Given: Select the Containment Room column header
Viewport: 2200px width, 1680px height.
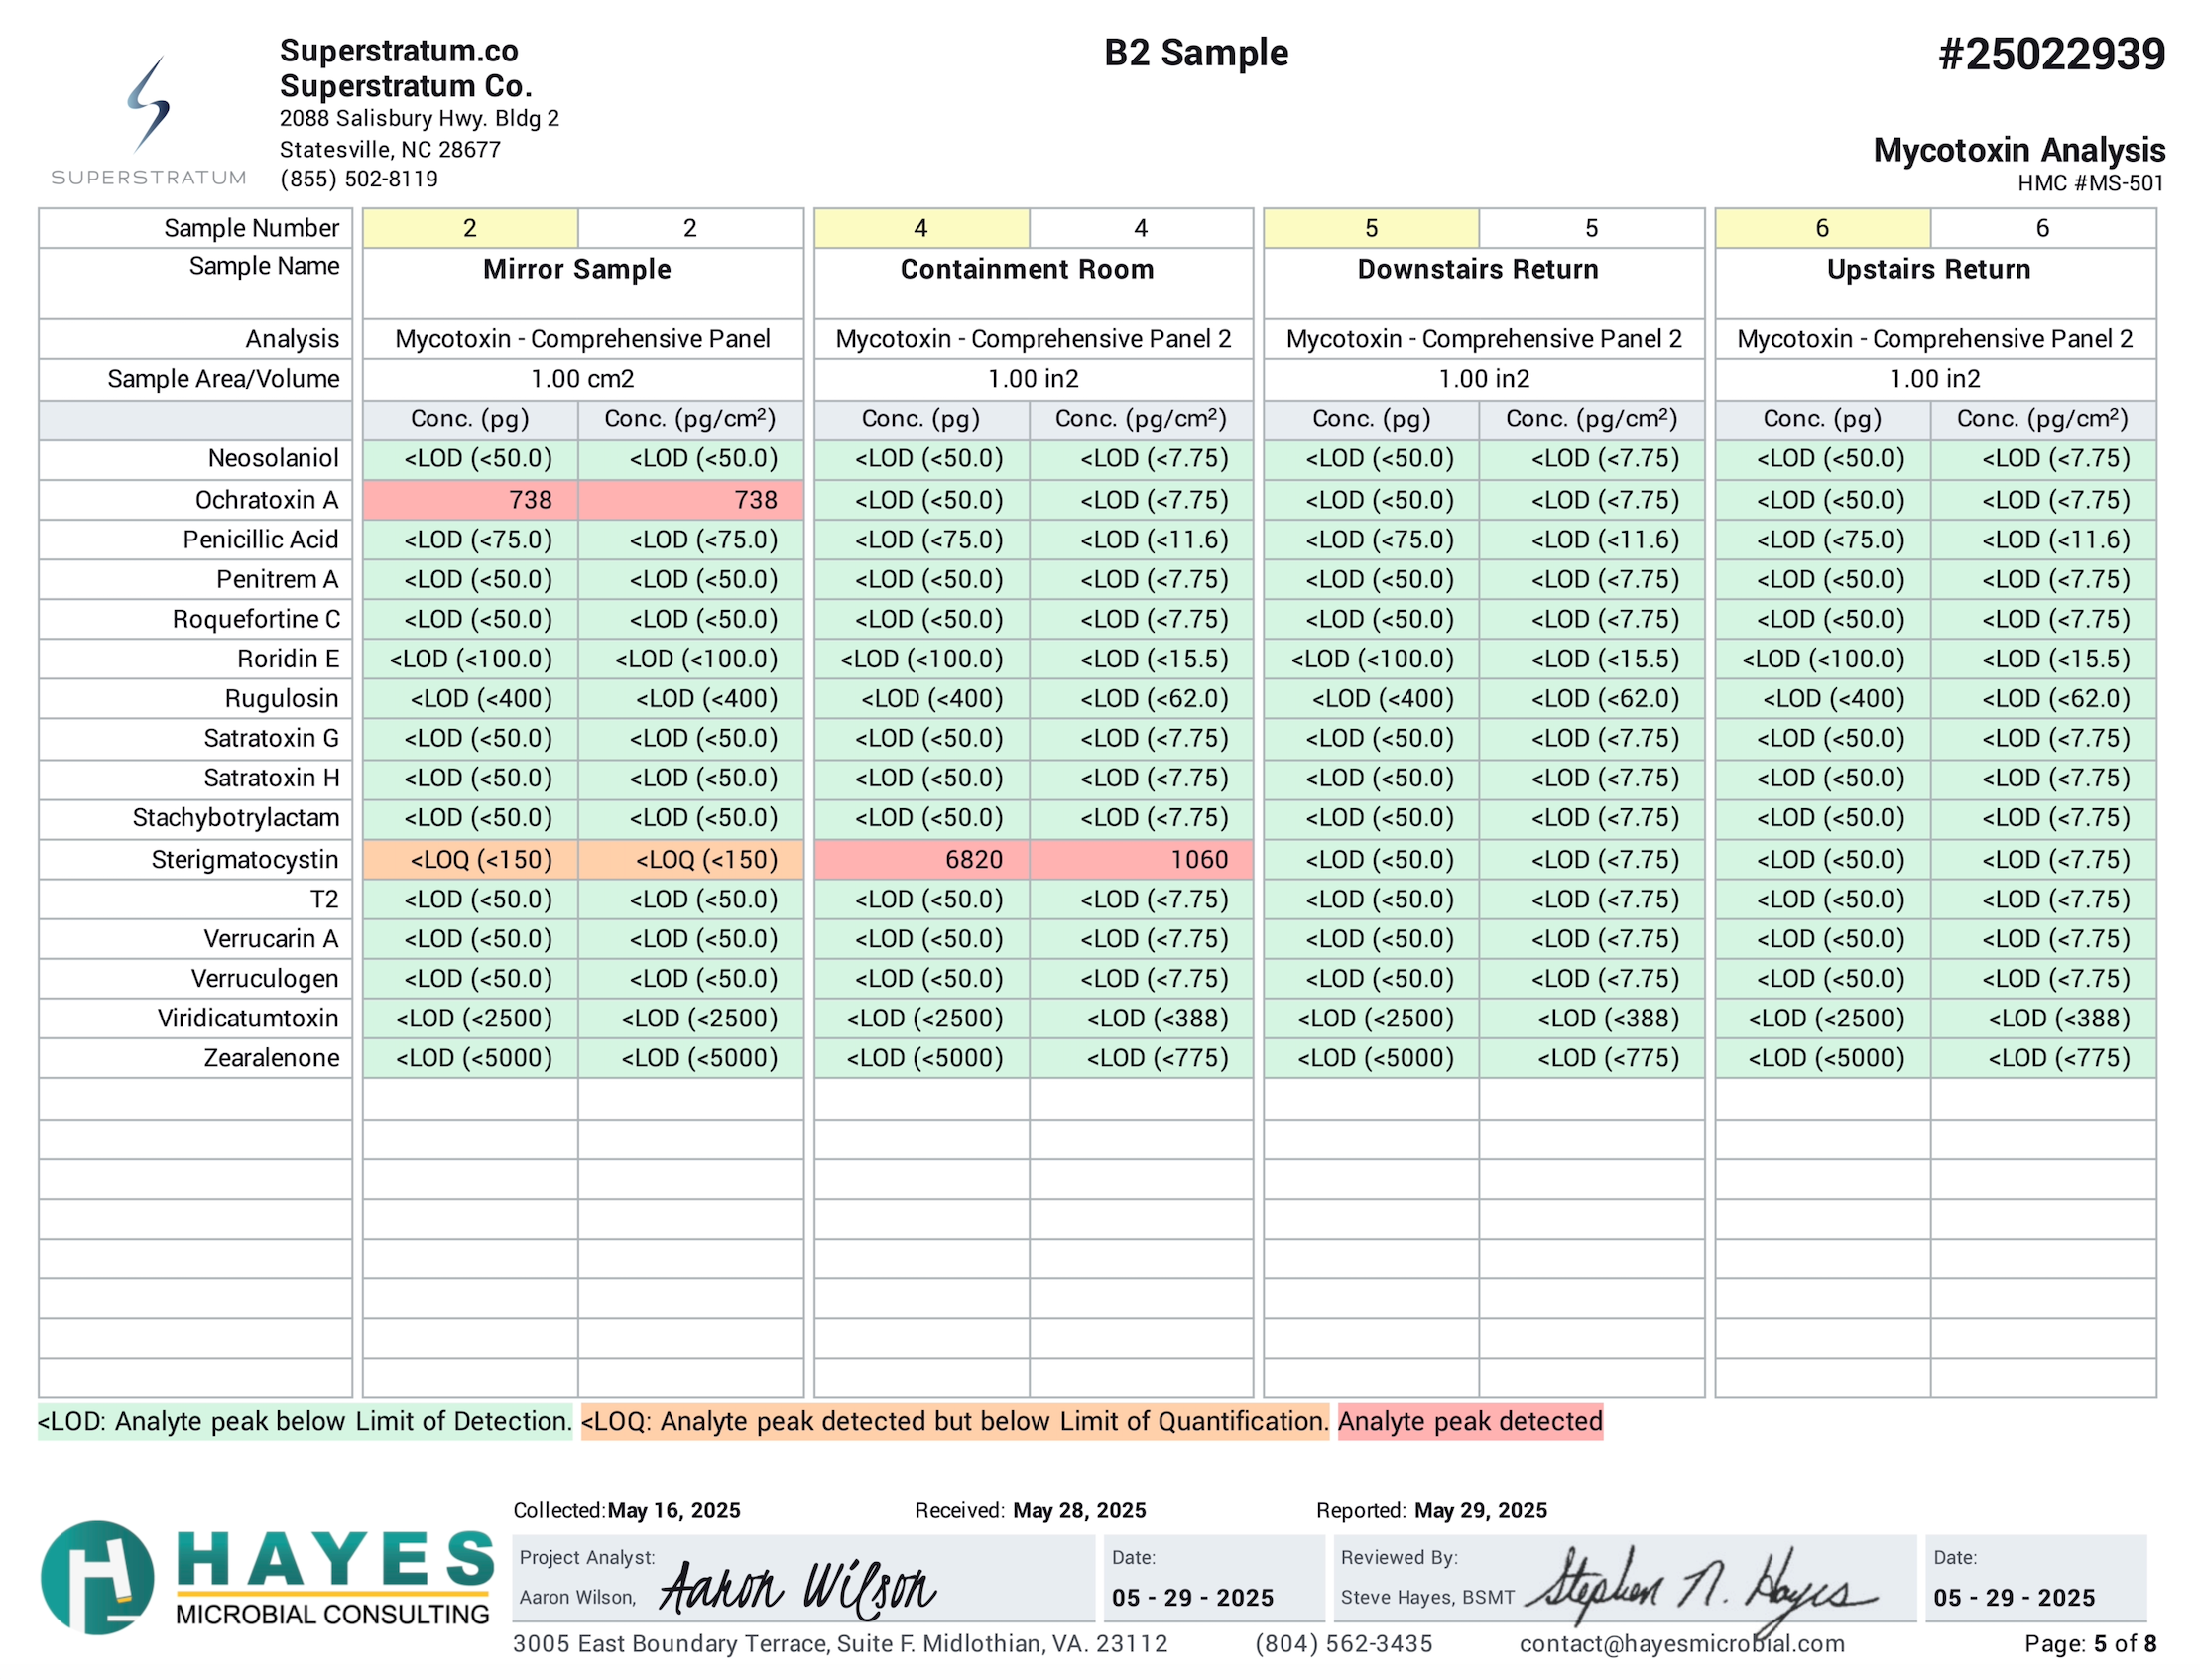Looking at the screenshot, I should [x=1026, y=269].
